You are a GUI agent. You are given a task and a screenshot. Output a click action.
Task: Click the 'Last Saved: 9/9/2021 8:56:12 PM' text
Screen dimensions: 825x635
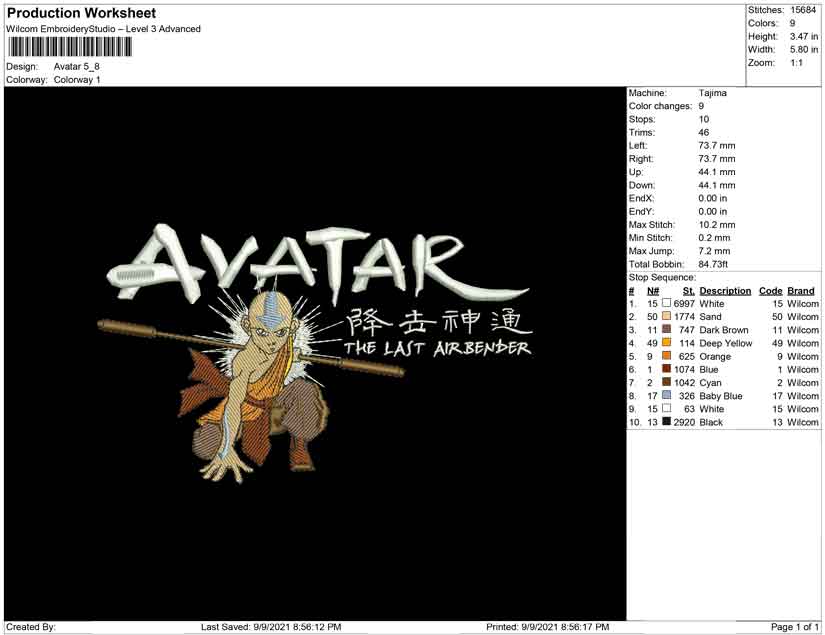coord(271,627)
